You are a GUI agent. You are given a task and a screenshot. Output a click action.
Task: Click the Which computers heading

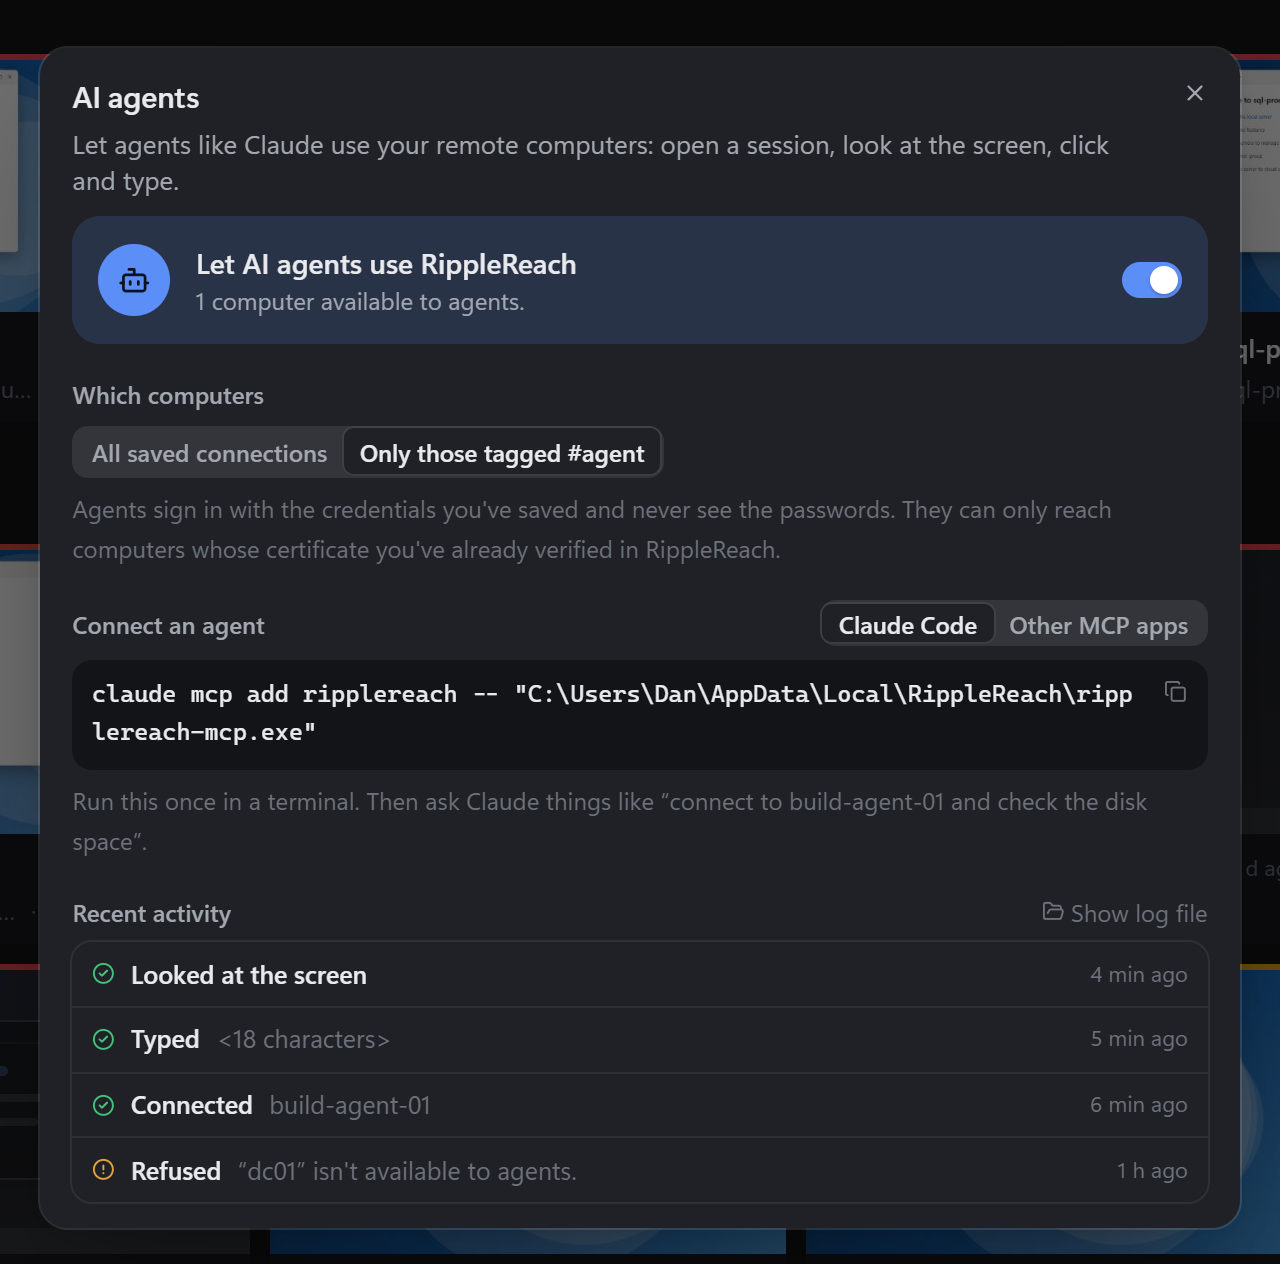click(168, 396)
